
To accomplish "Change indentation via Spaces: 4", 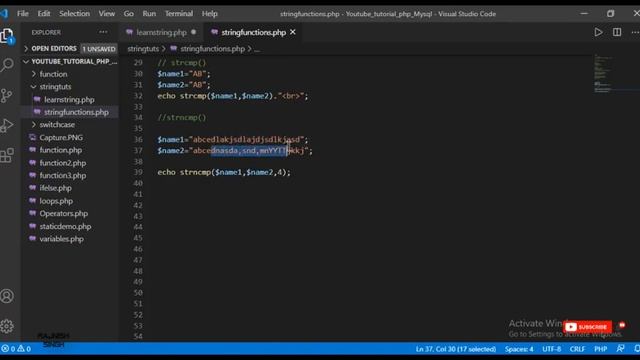I will click(519, 349).
